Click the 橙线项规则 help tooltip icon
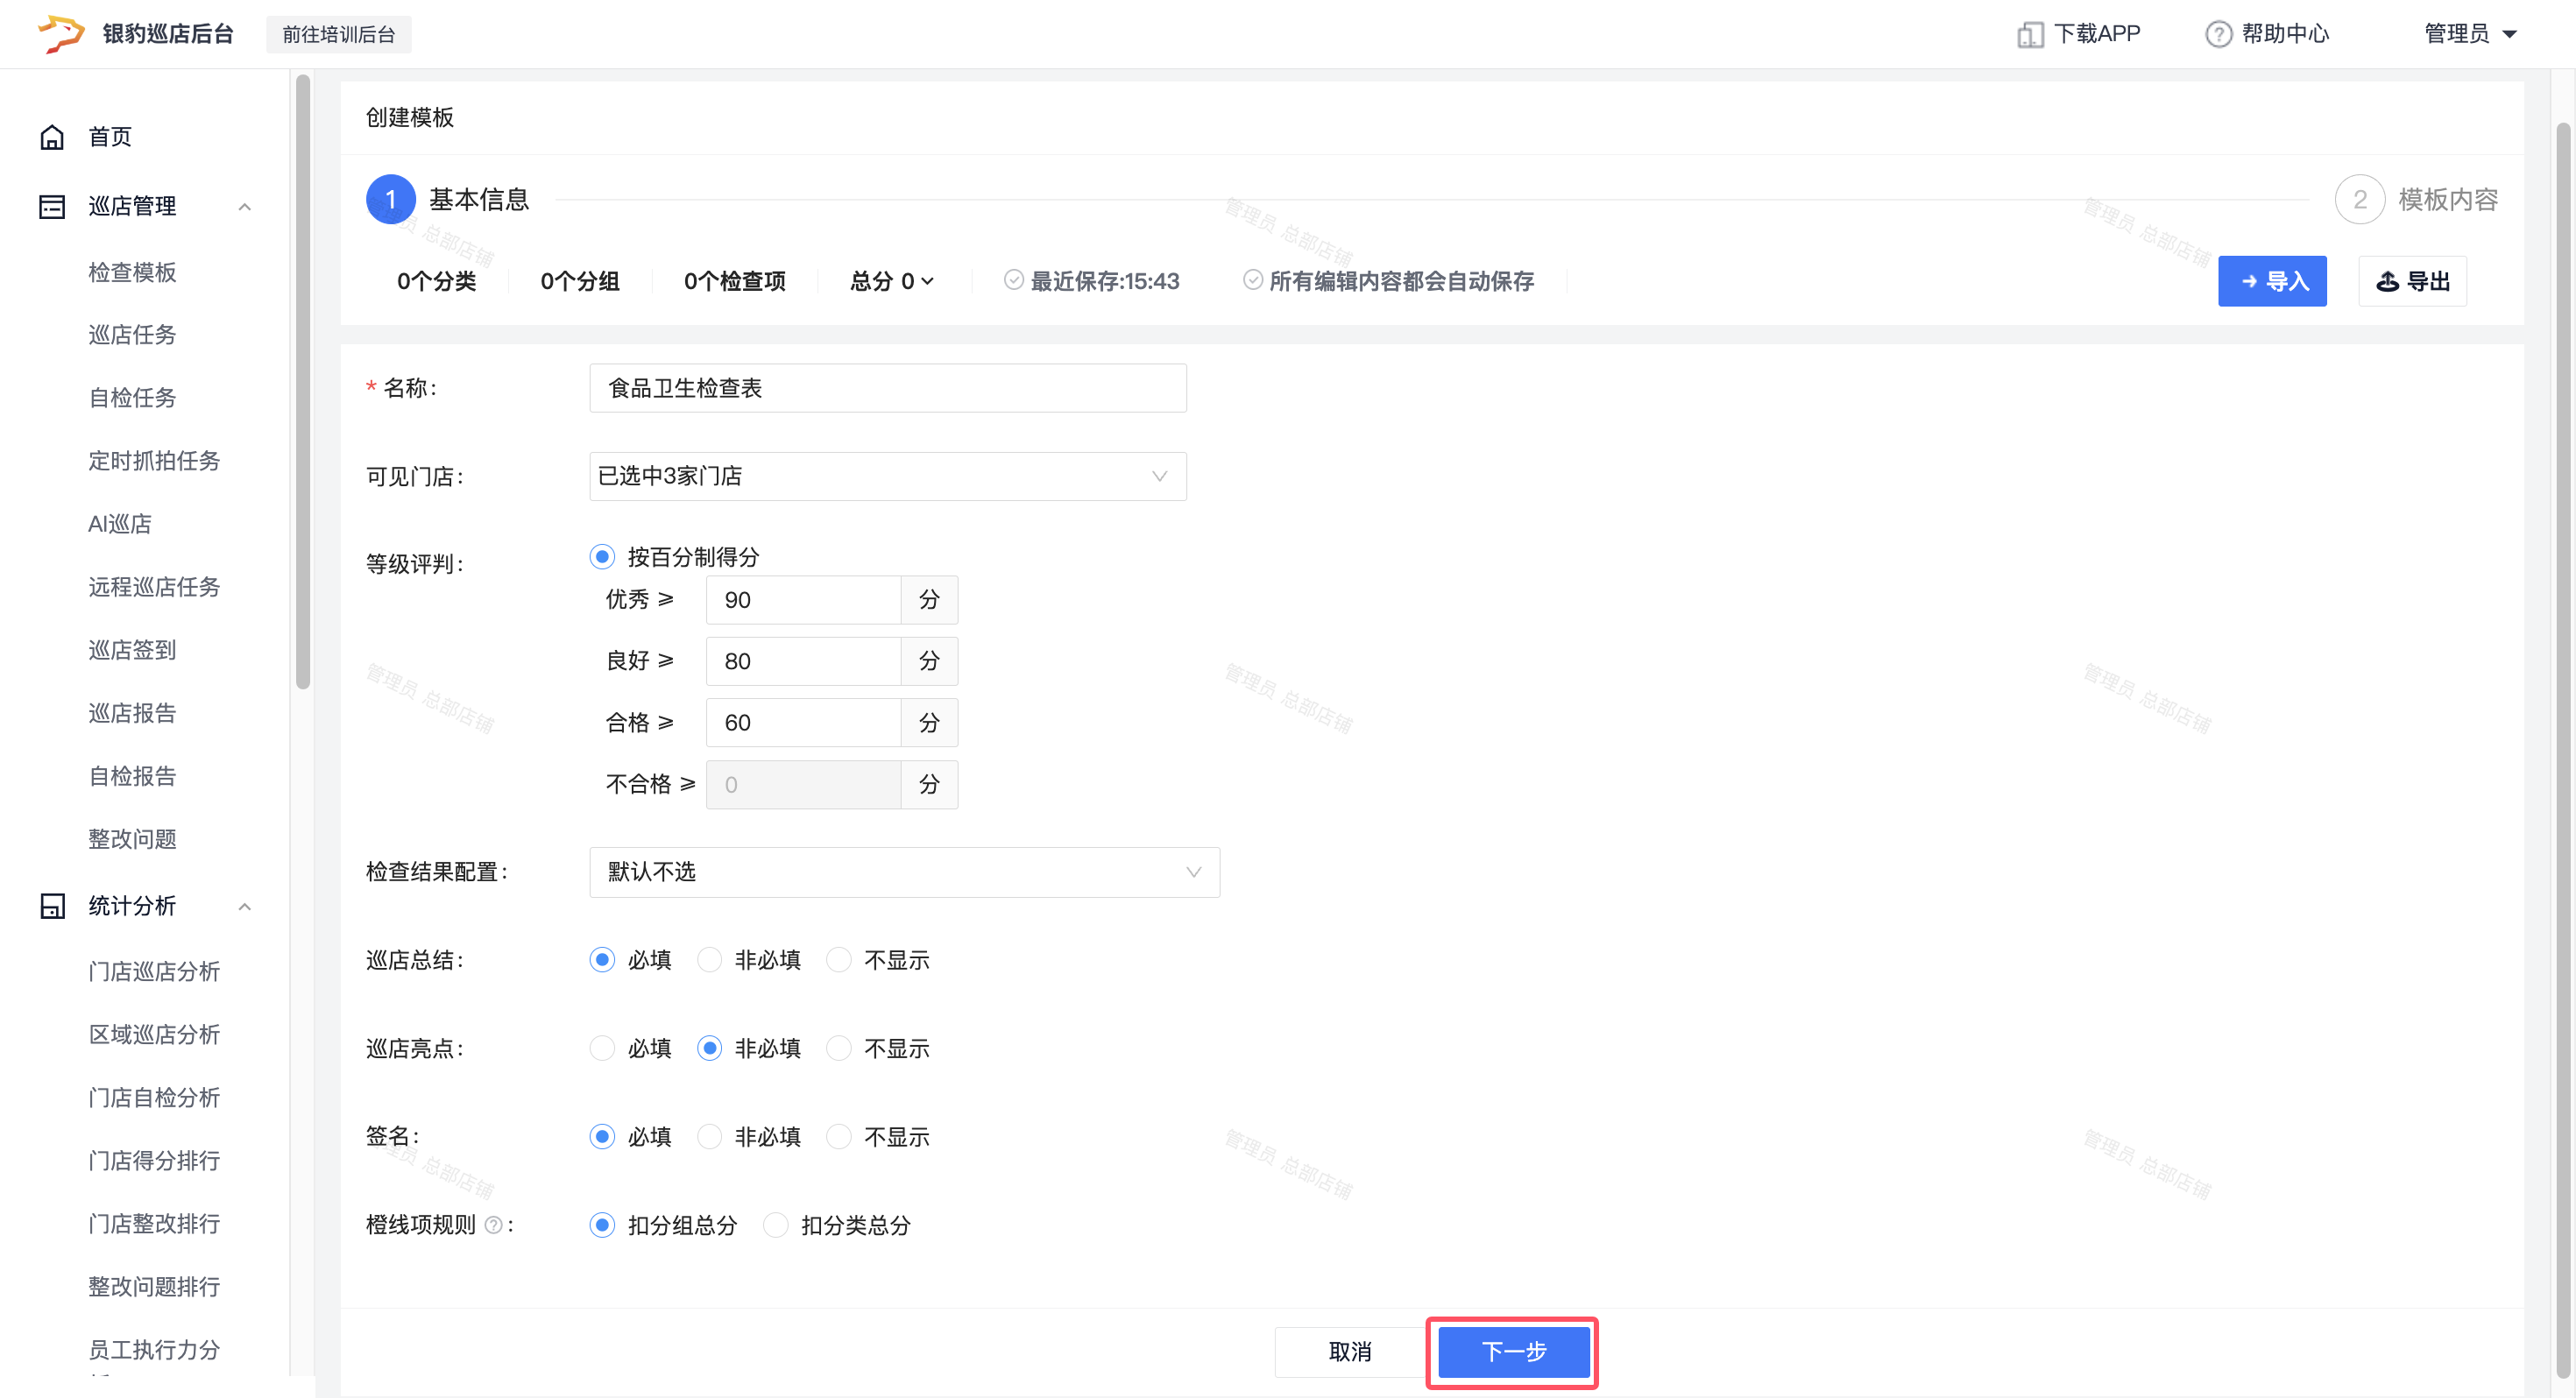This screenshot has height=1398, width=2576. pyautogui.click(x=493, y=1225)
